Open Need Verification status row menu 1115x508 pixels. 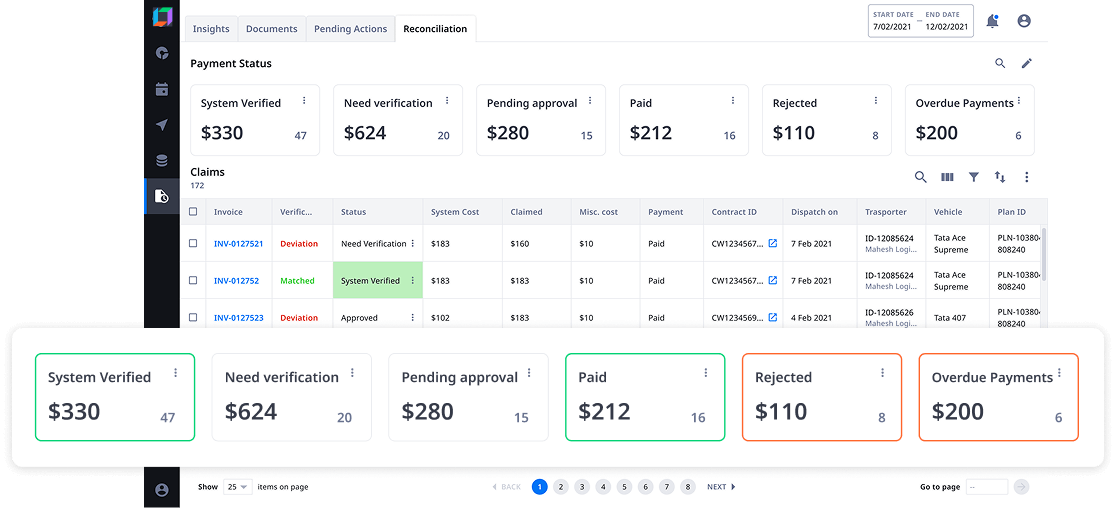412,243
